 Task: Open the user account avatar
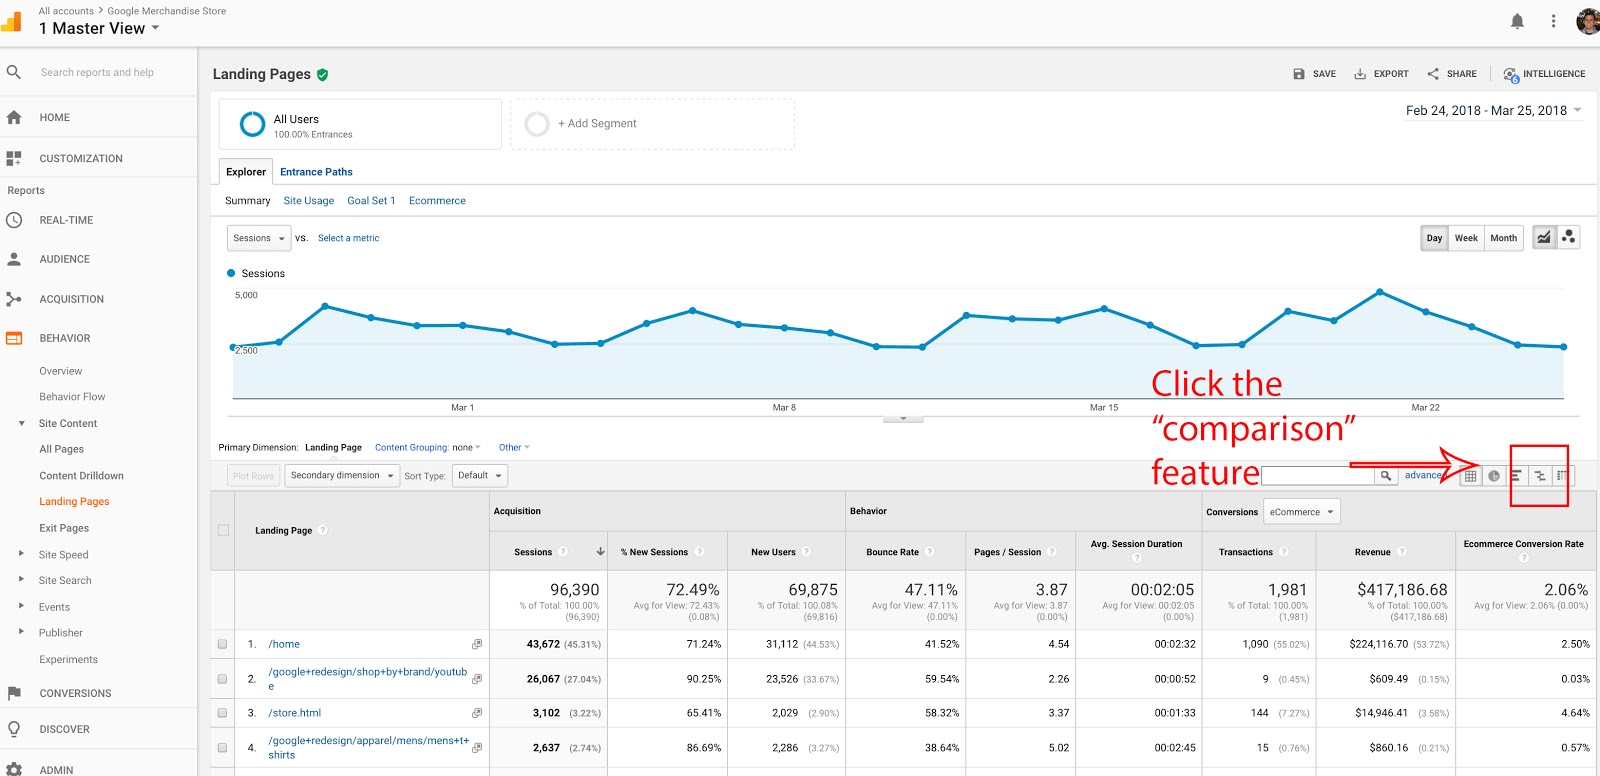(1588, 21)
